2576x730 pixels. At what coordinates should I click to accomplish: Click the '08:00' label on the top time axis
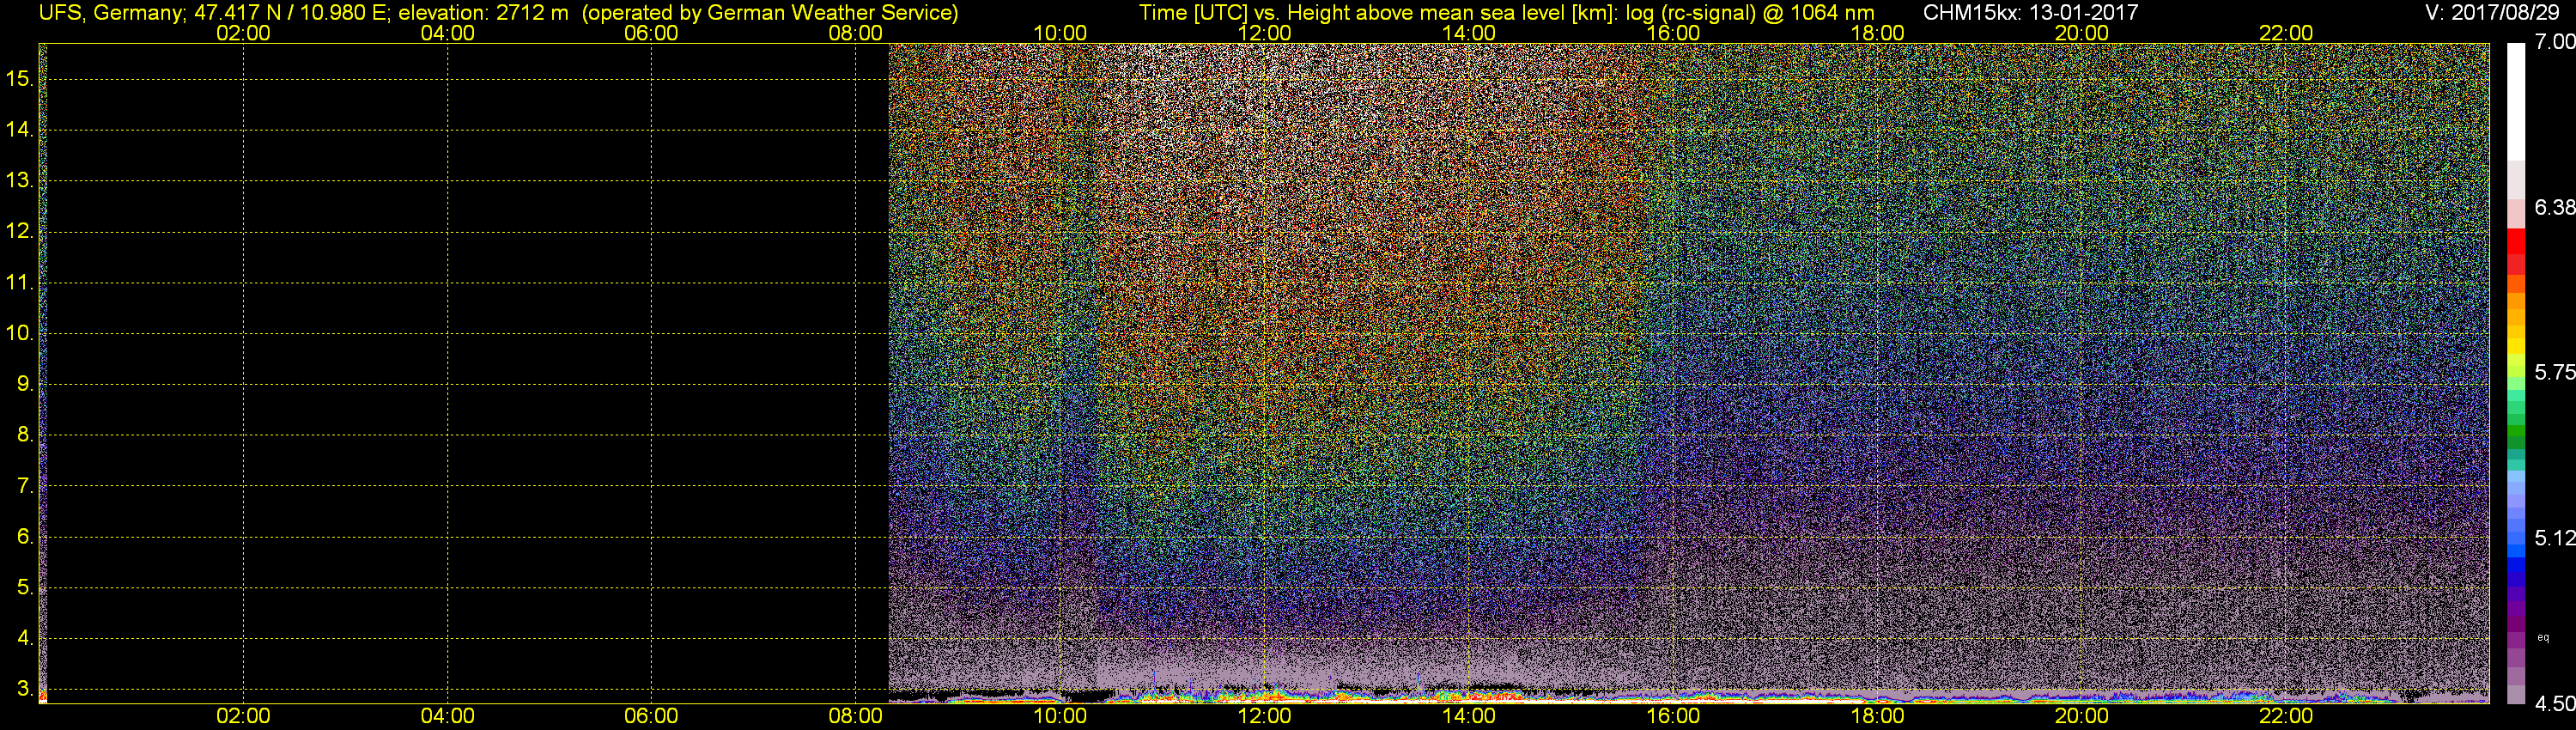(855, 33)
